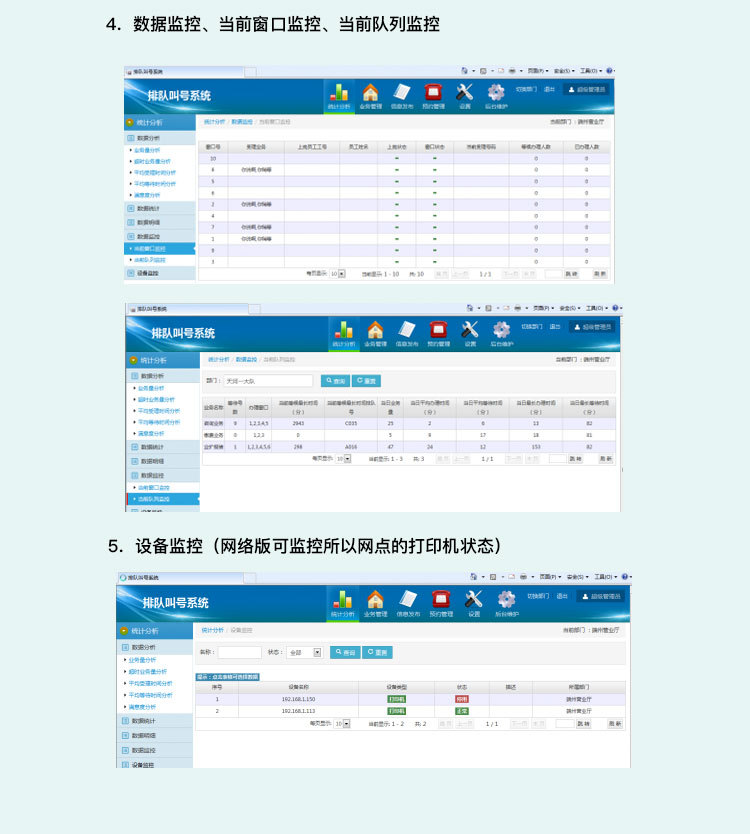Click browser print icon in top screenshot toolbar
The width and height of the screenshot is (750, 834).
point(512,70)
